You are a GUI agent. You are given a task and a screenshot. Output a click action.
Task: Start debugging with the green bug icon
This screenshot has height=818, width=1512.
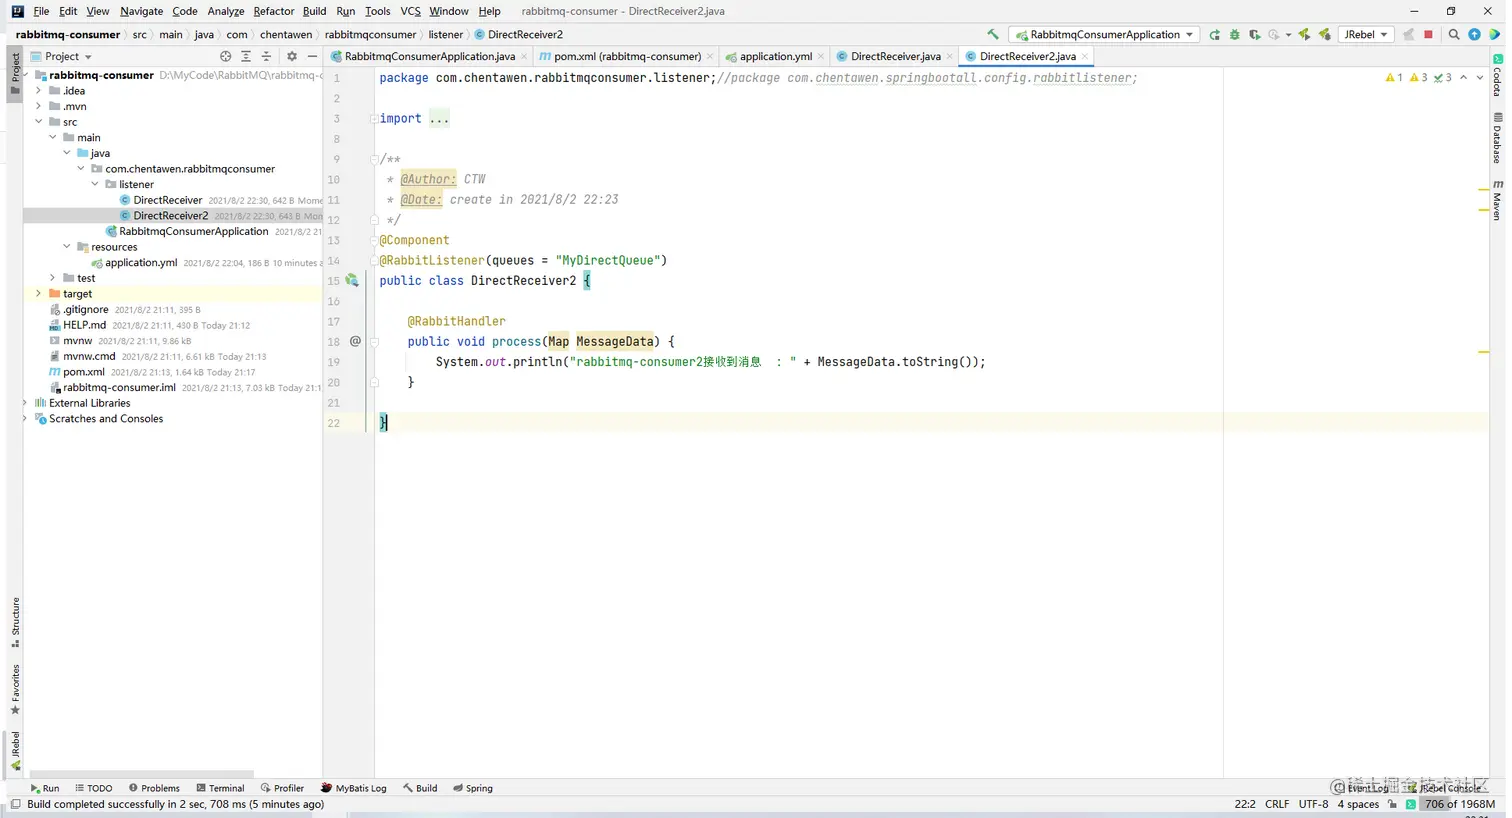1234,34
